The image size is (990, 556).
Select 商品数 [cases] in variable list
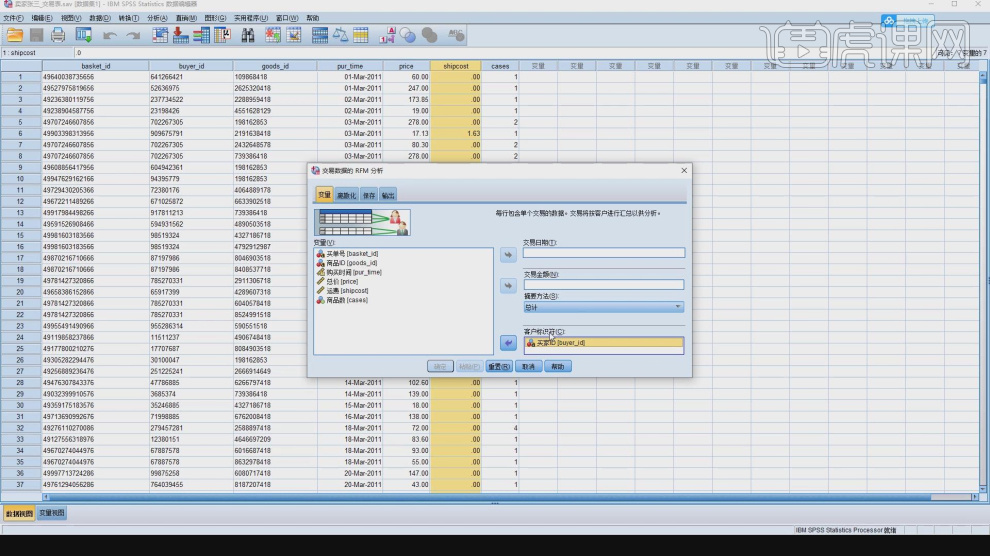[342, 300]
